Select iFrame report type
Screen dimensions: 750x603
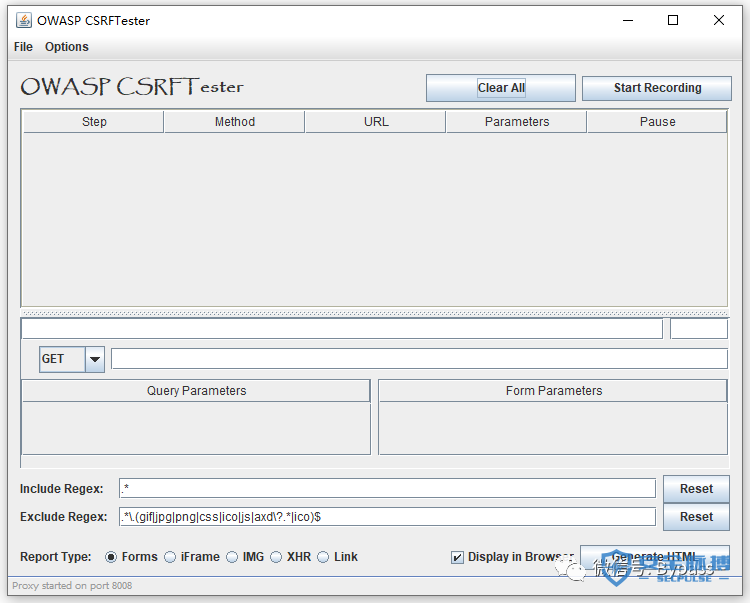click(x=170, y=557)
